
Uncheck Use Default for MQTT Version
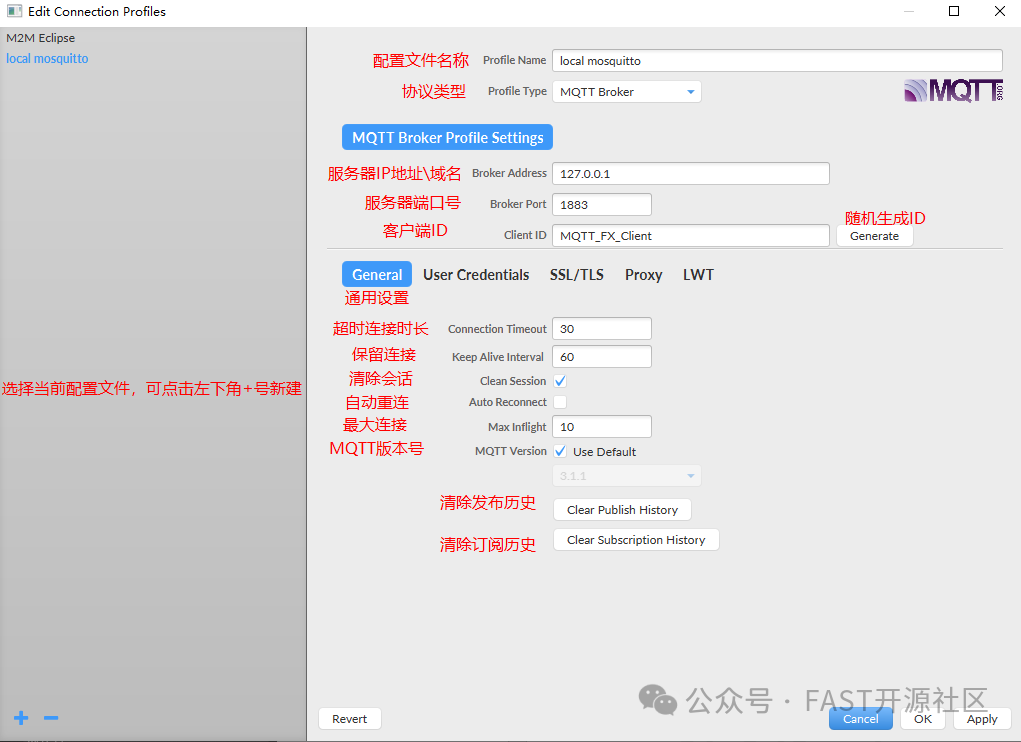[560, 451]
